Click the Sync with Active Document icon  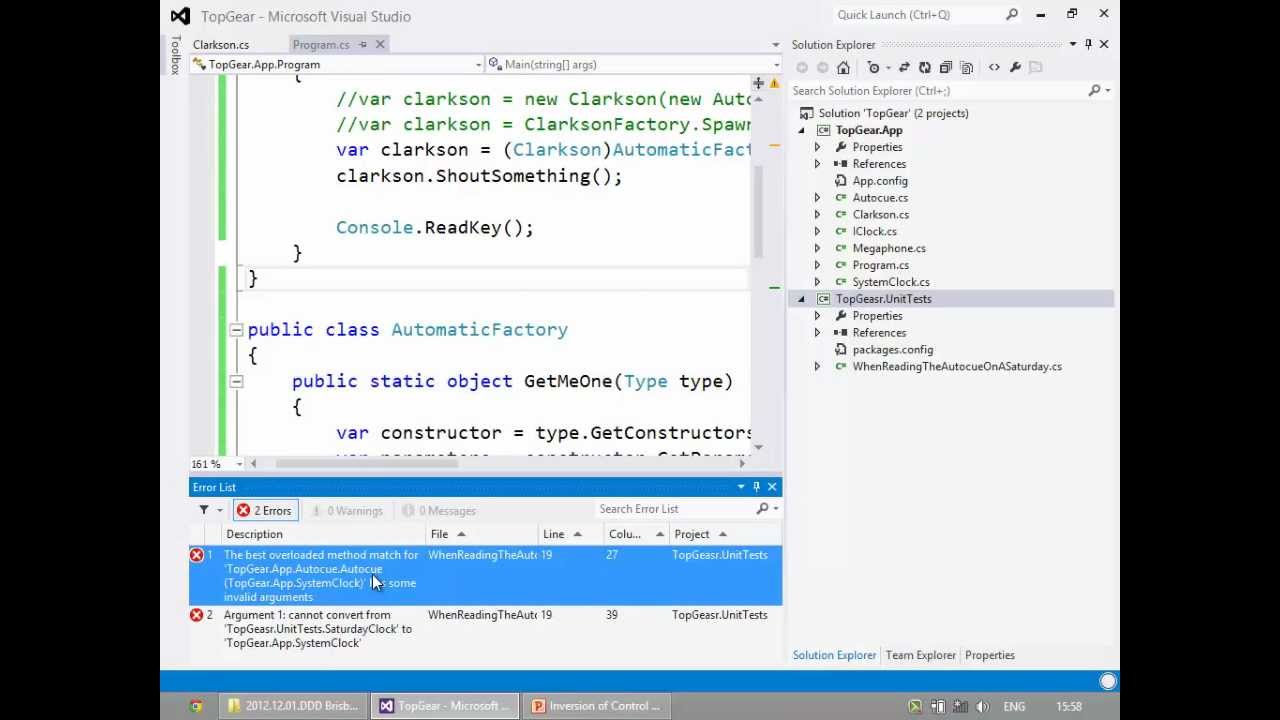[904, 67]
